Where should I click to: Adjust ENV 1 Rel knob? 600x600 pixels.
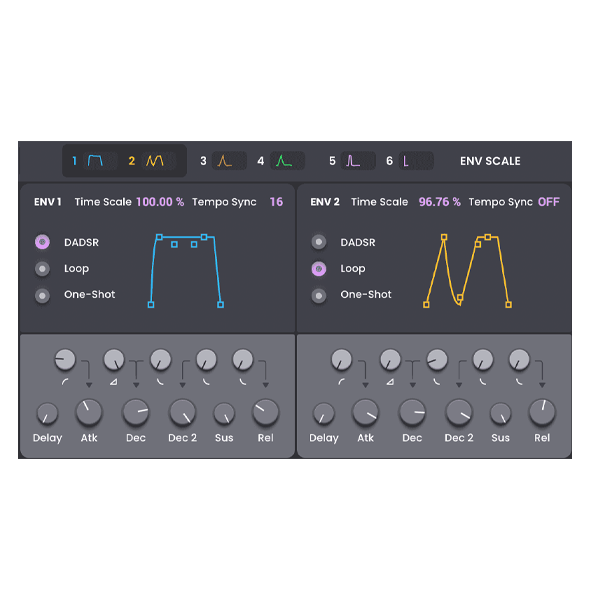(266, 412)
